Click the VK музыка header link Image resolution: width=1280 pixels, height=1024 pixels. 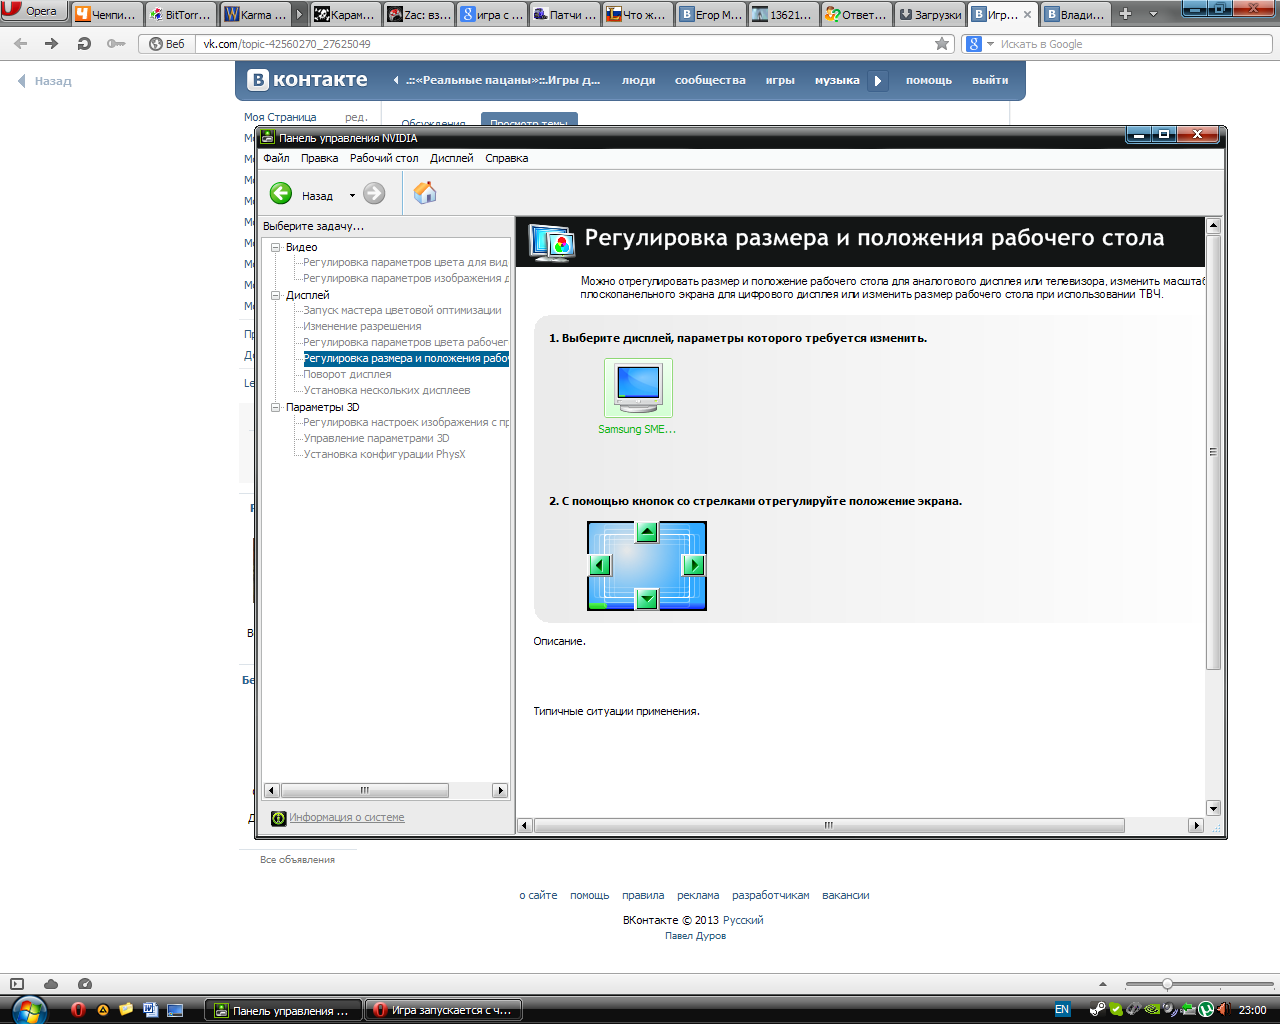pos(837,80)
